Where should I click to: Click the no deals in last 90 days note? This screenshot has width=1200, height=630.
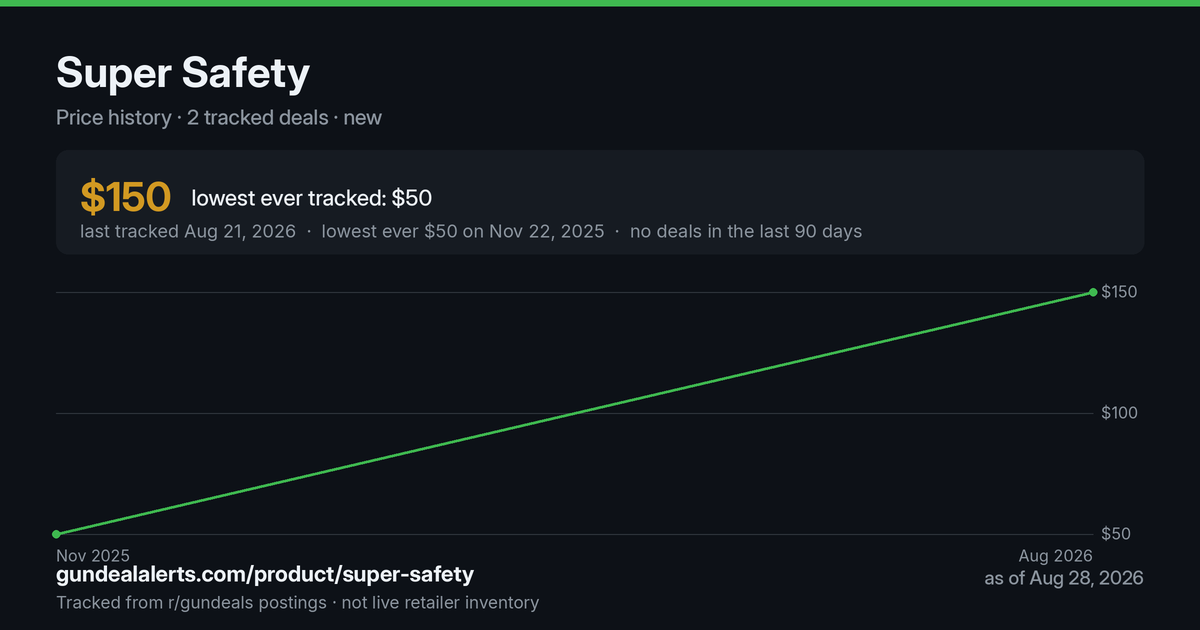[x=746, y=231]
